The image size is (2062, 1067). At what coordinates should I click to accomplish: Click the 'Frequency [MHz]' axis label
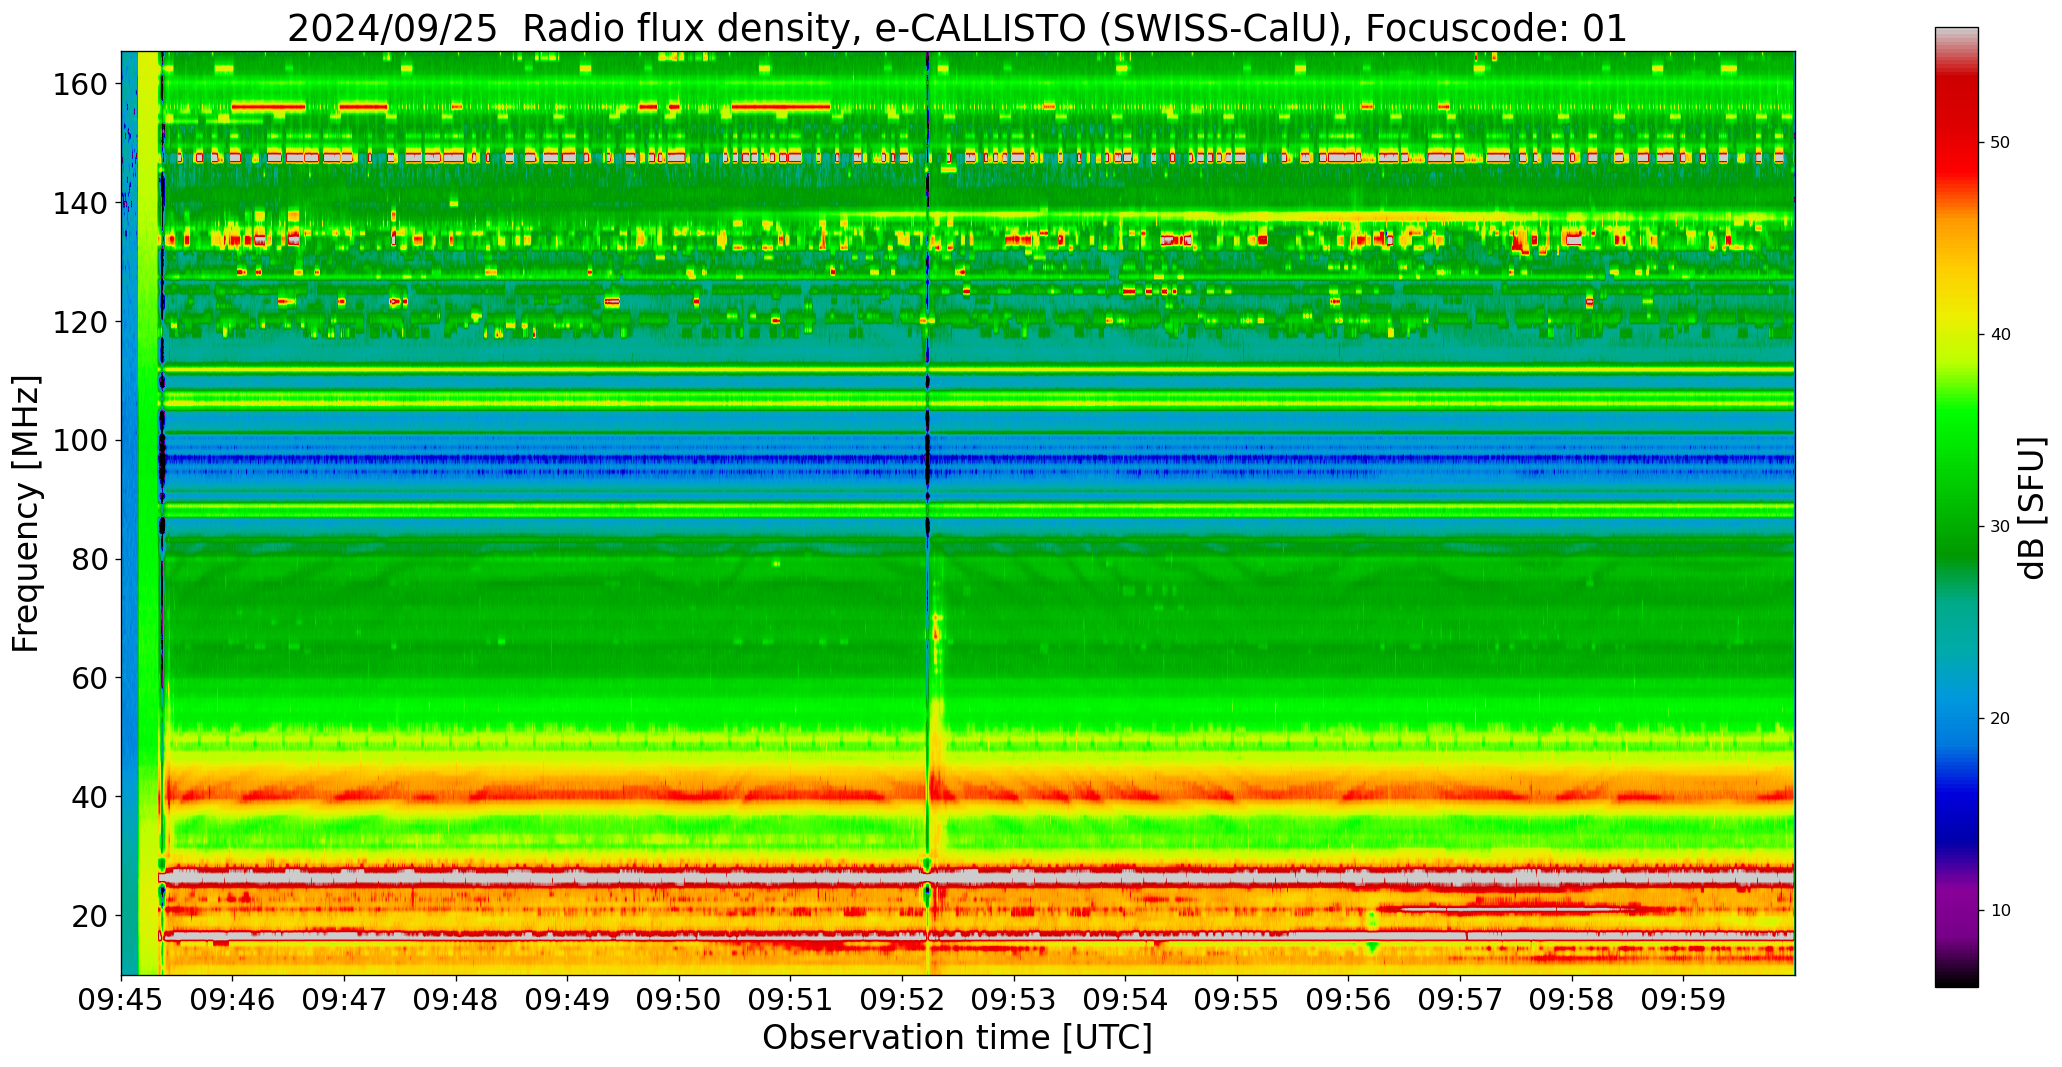pyautogui.click(x=26, y=513)
